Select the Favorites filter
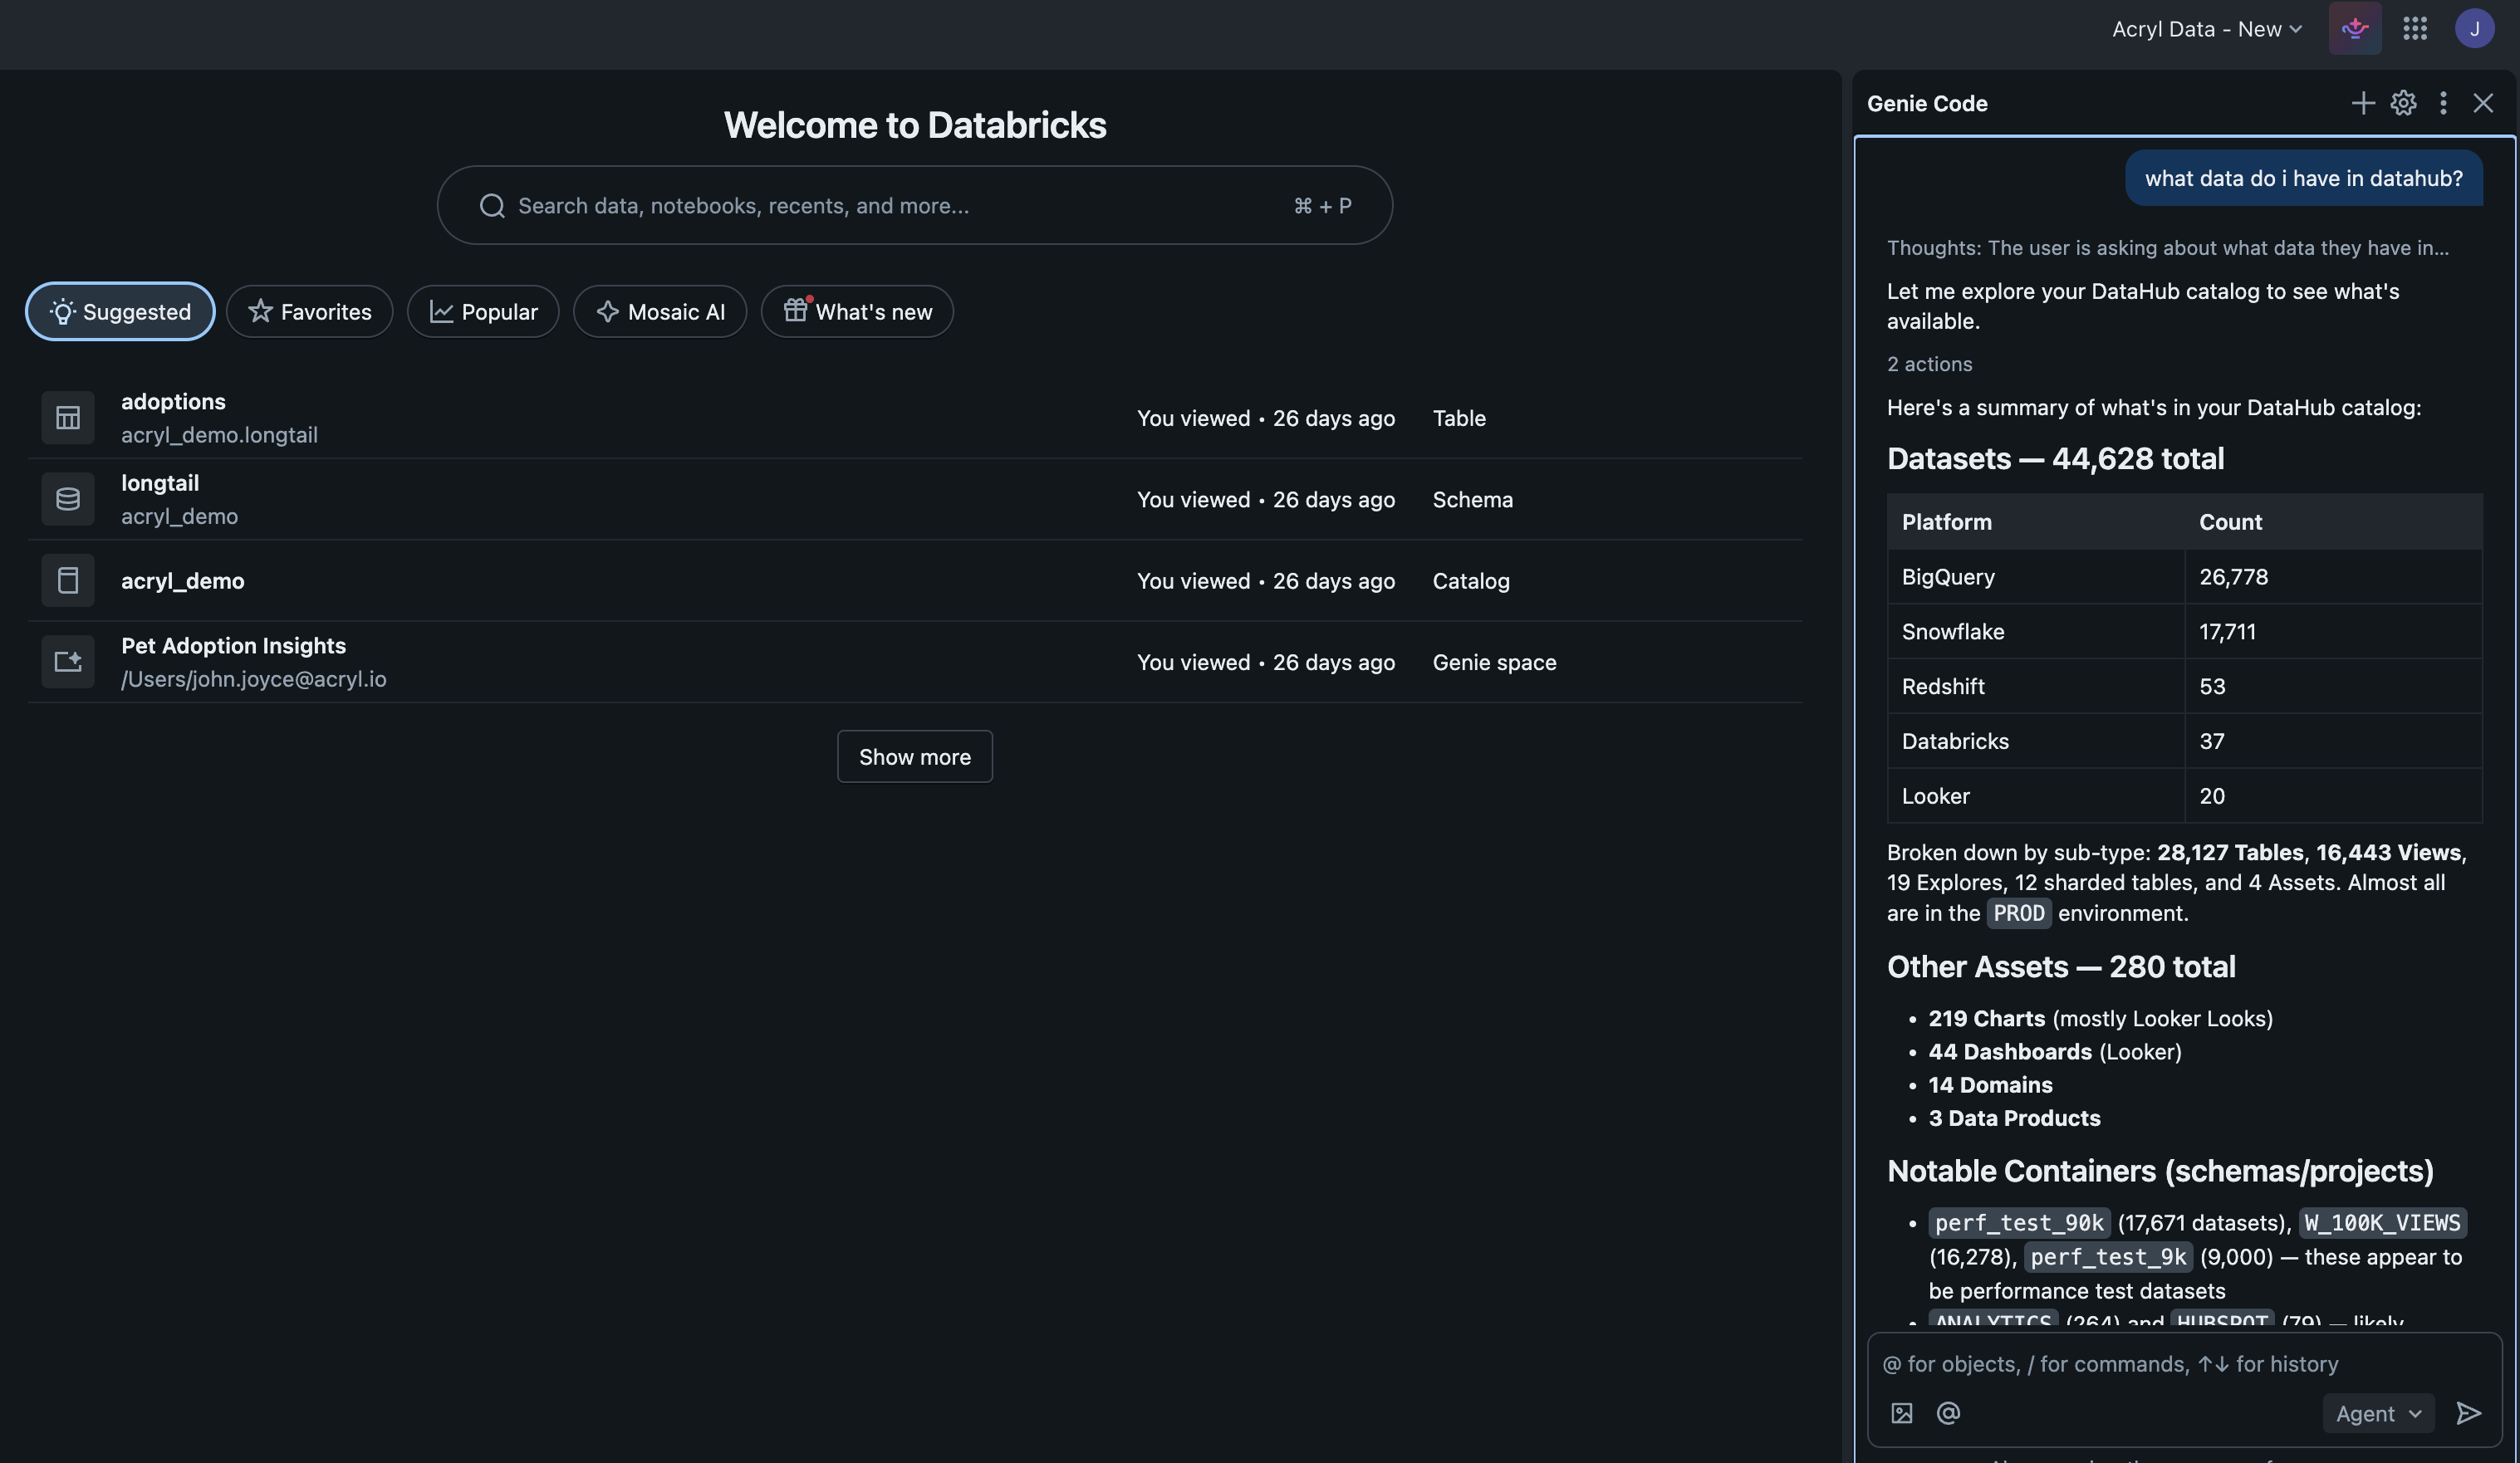The image size is (2520, 1463). pyautogui.click(x=310, y=311)
